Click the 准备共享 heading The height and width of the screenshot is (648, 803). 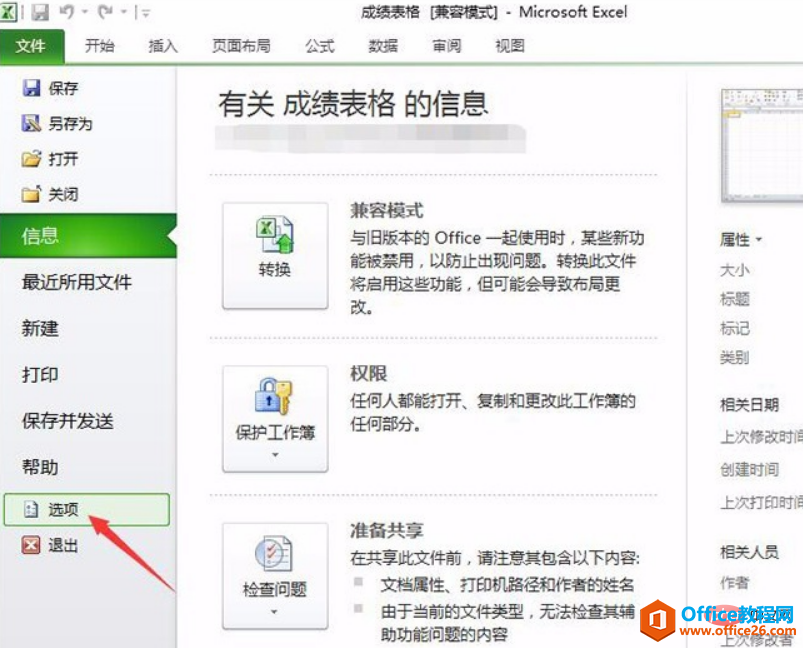pos(387,530)
